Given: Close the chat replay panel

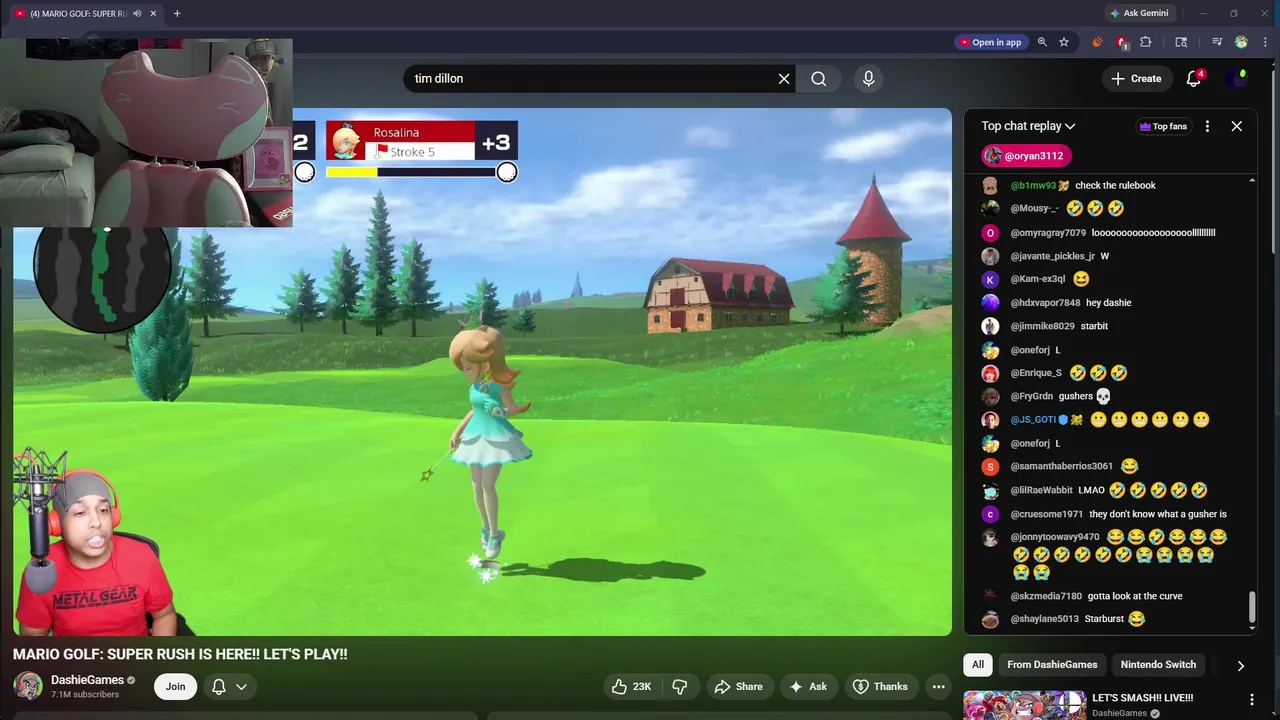Looking at the screenshot, I should (x=1237, y=126).
